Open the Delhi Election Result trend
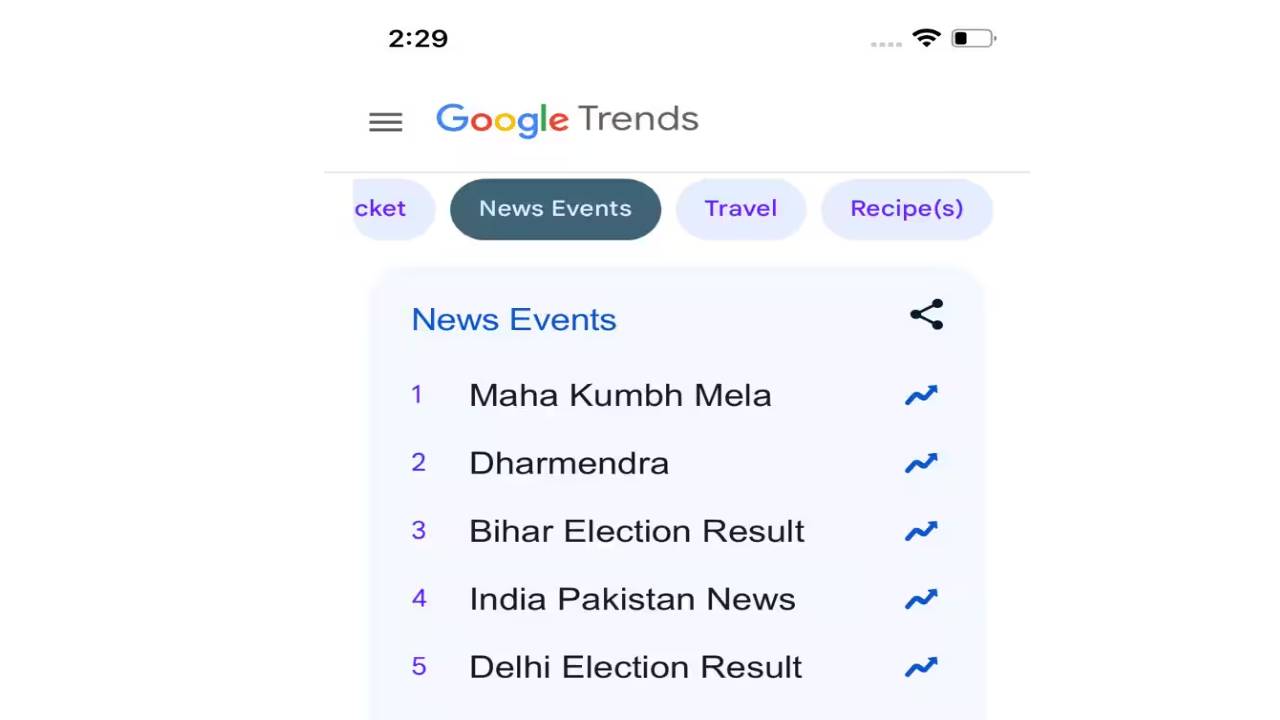1280x720 pixels. click(x=635, y=667)
